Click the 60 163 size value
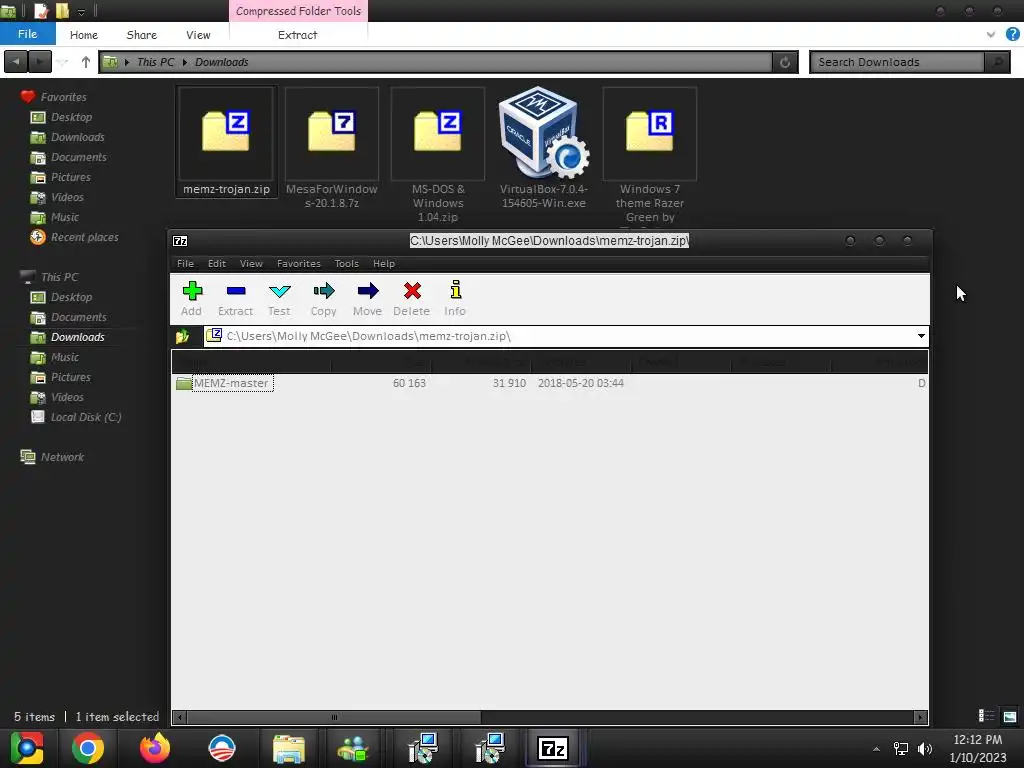 tap(409, 383)
